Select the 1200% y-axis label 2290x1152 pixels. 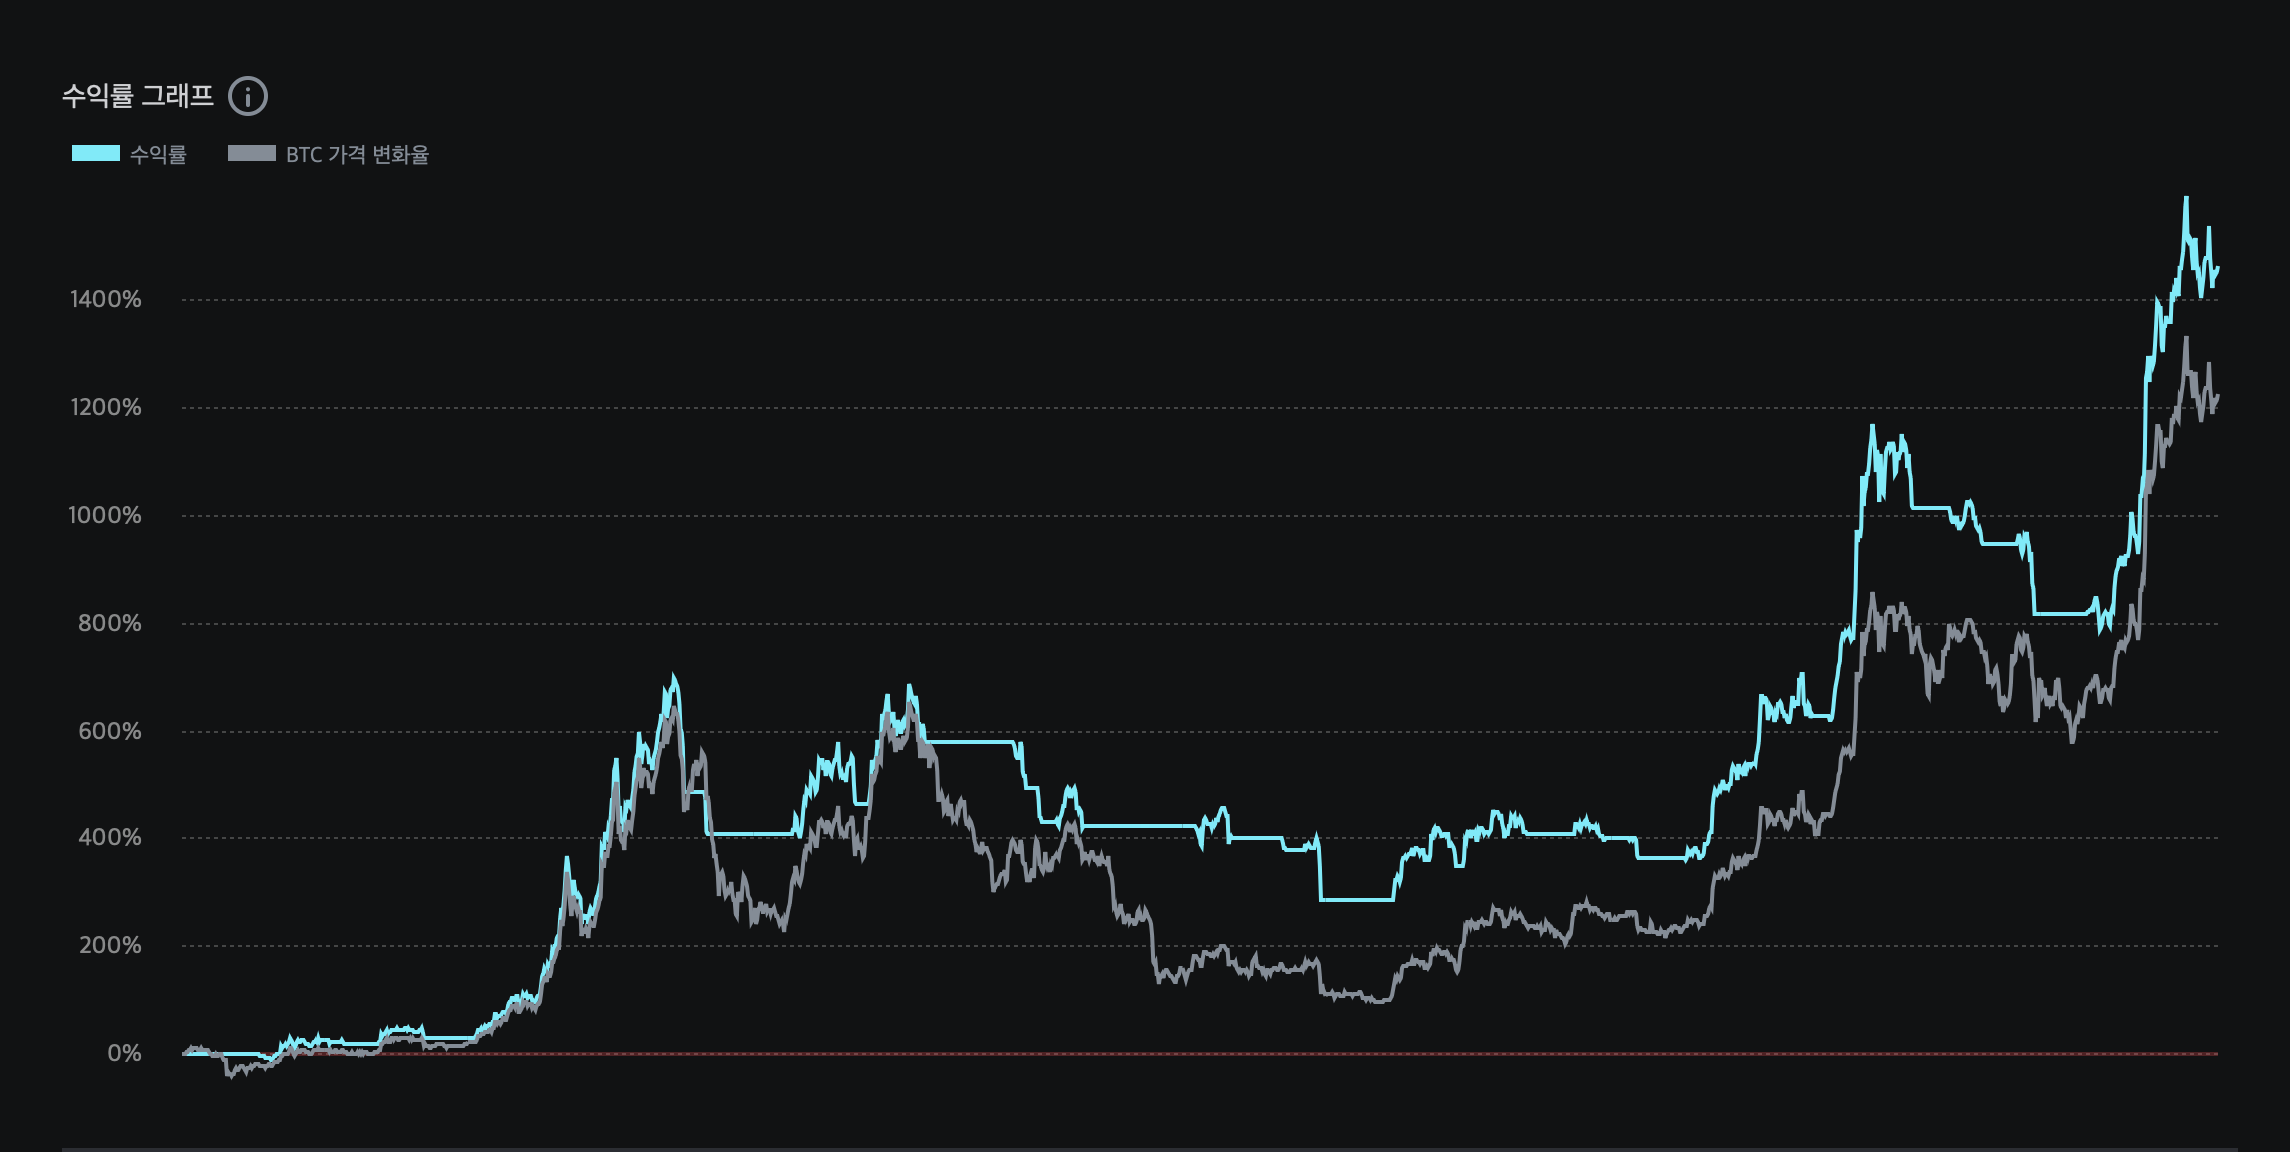106,407
